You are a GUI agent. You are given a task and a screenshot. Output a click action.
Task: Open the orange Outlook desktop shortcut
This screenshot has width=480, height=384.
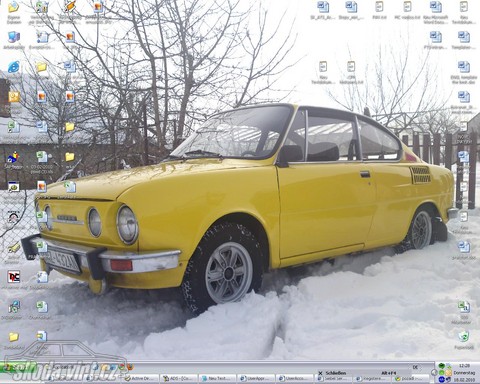(14, 97)
